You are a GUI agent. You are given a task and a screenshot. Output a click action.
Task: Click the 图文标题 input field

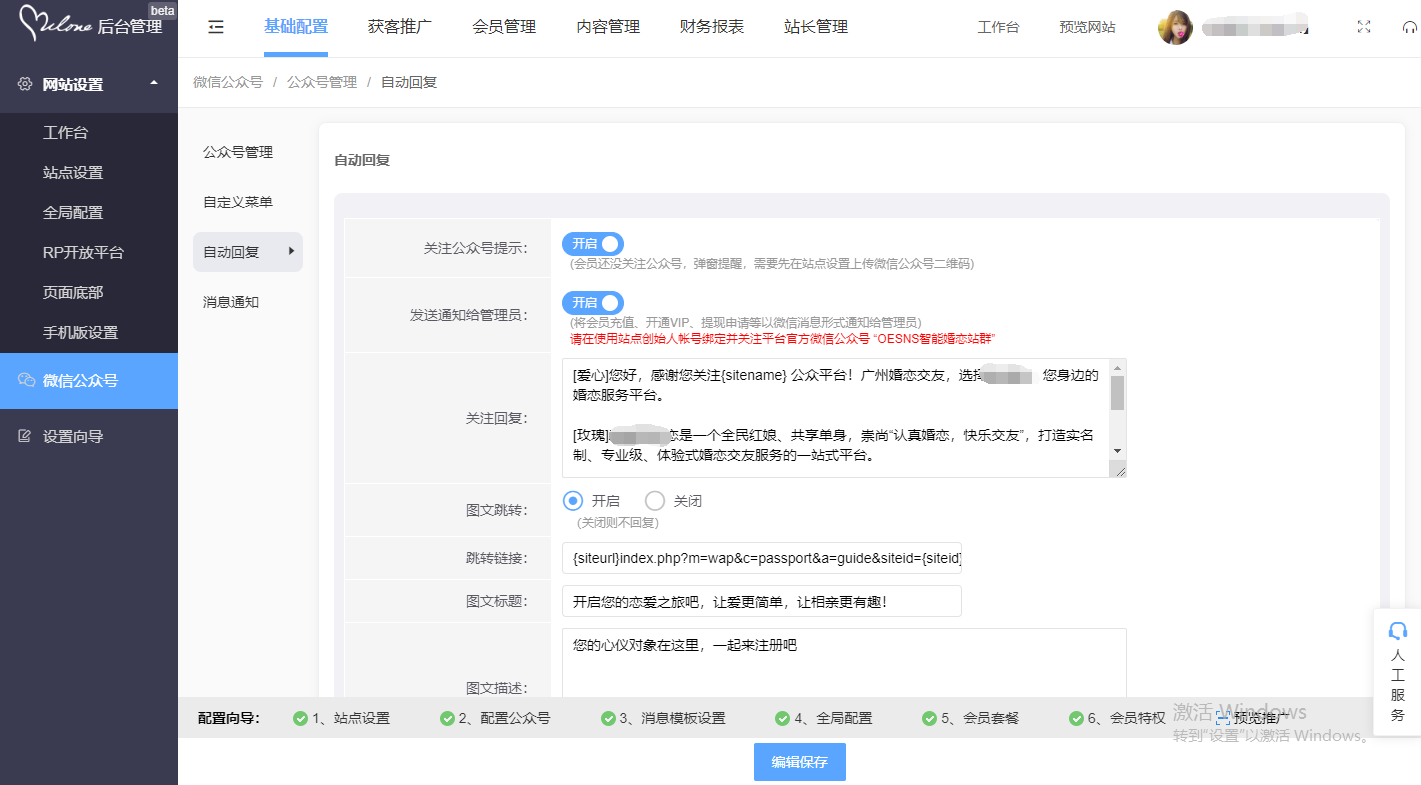pos(762,602)
